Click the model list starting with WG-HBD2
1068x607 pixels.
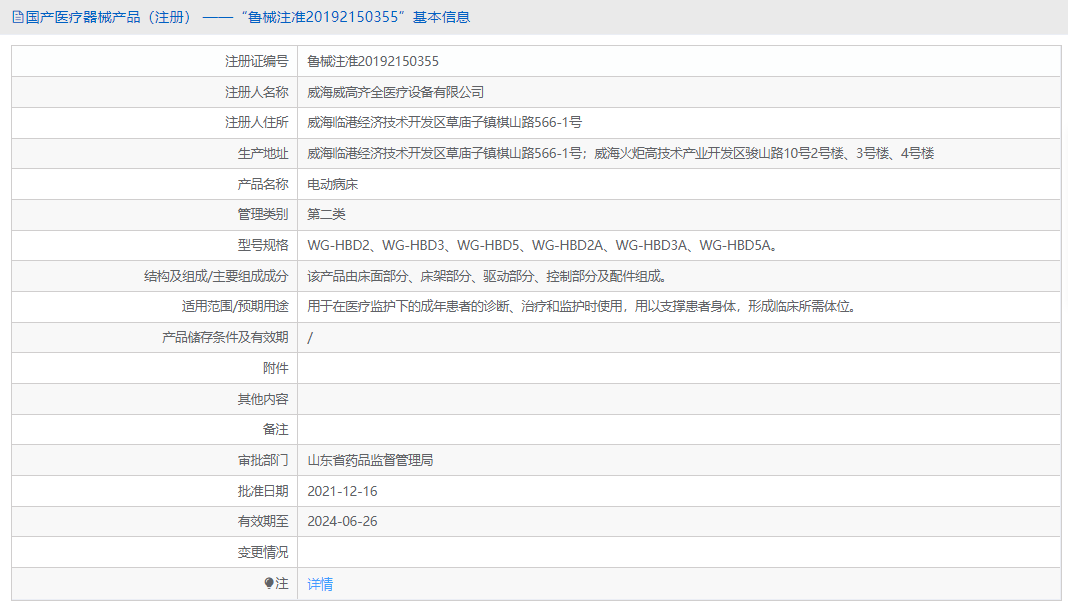[x=543, y=245]
